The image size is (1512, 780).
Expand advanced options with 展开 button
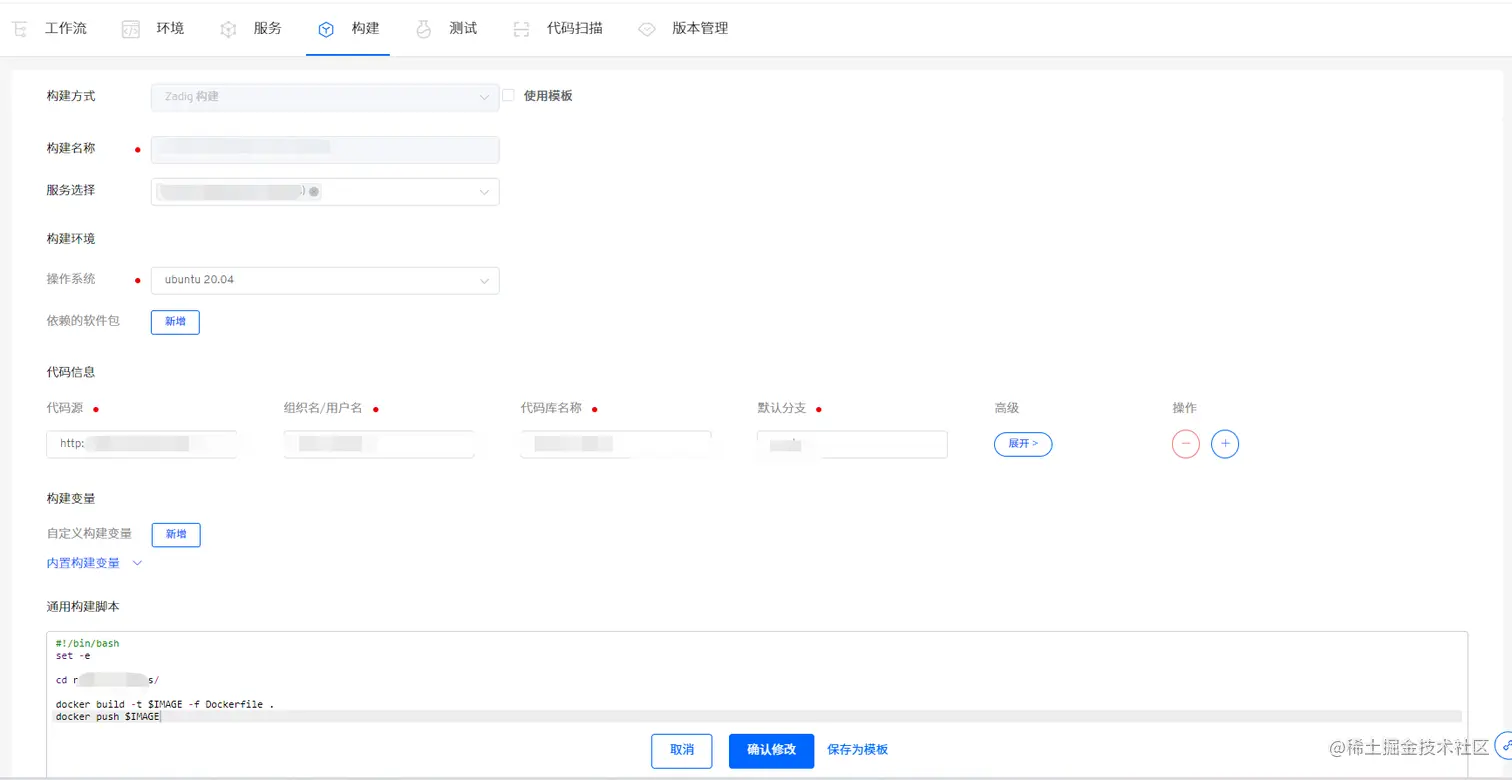point(1023,444)
